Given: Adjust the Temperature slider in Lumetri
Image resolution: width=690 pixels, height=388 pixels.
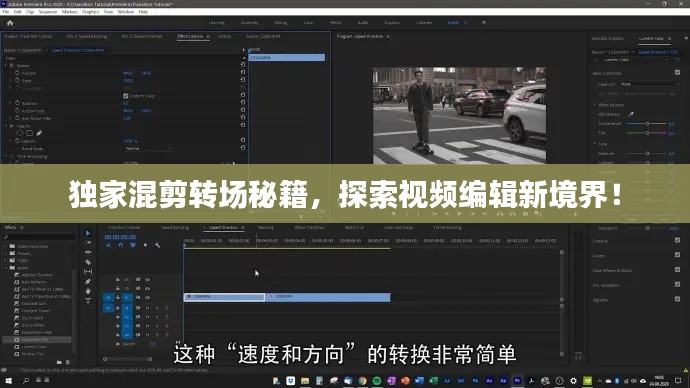Looking at the screenshot, I should 647,124.
